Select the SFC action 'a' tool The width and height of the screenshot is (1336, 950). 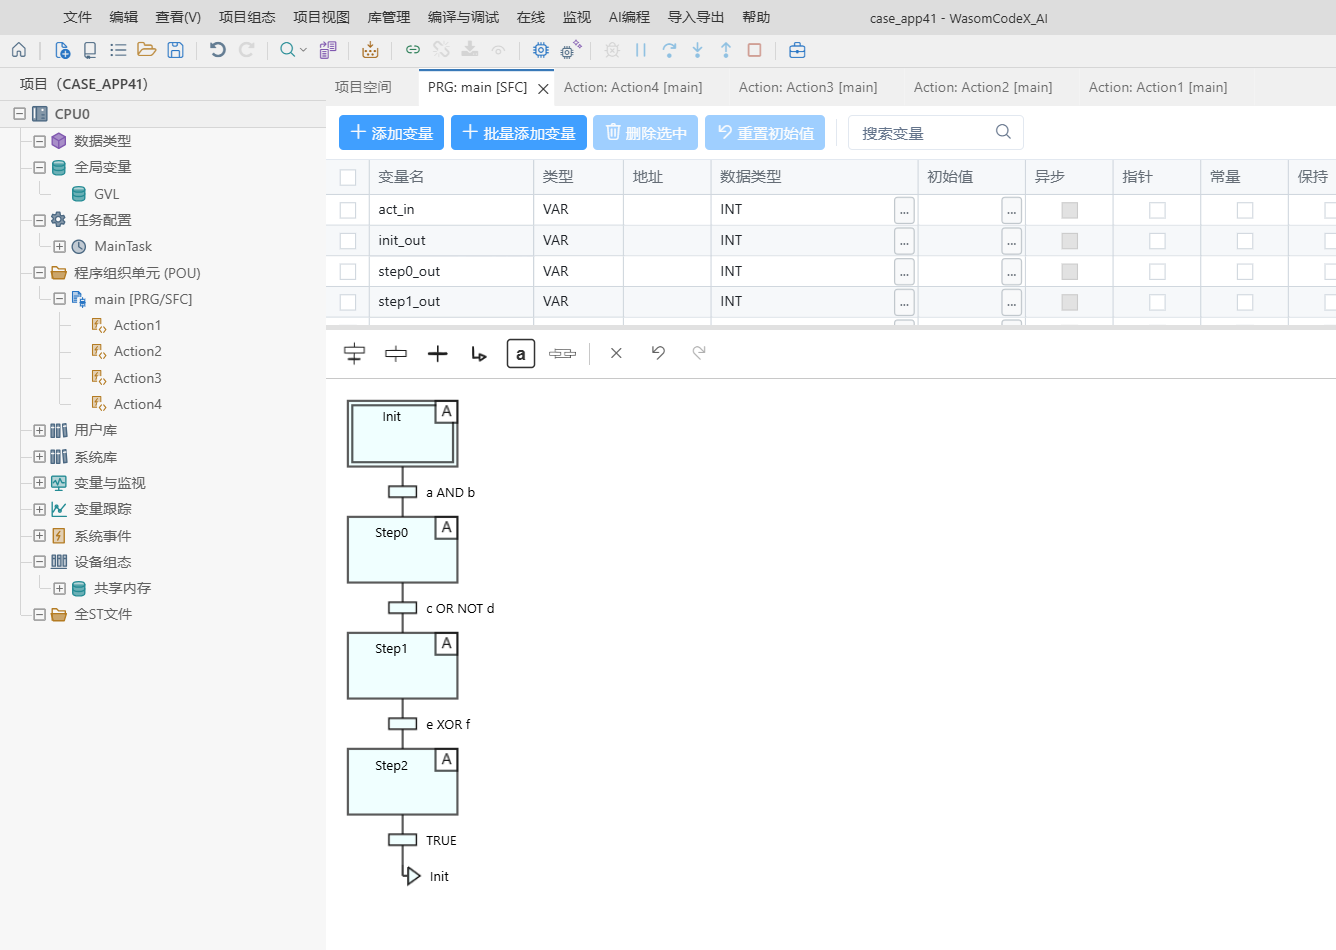point(520,354)
